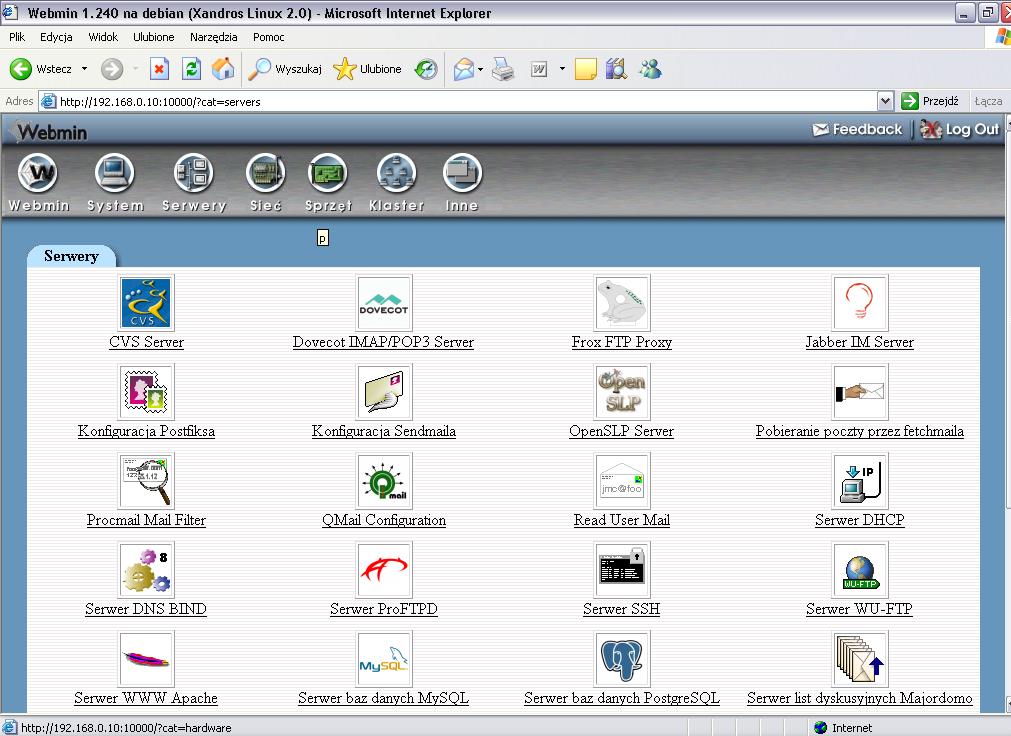The image size is (1011, 736).
Task: Open the Ulubione menu in the menu bar
Action: (153, 37)
